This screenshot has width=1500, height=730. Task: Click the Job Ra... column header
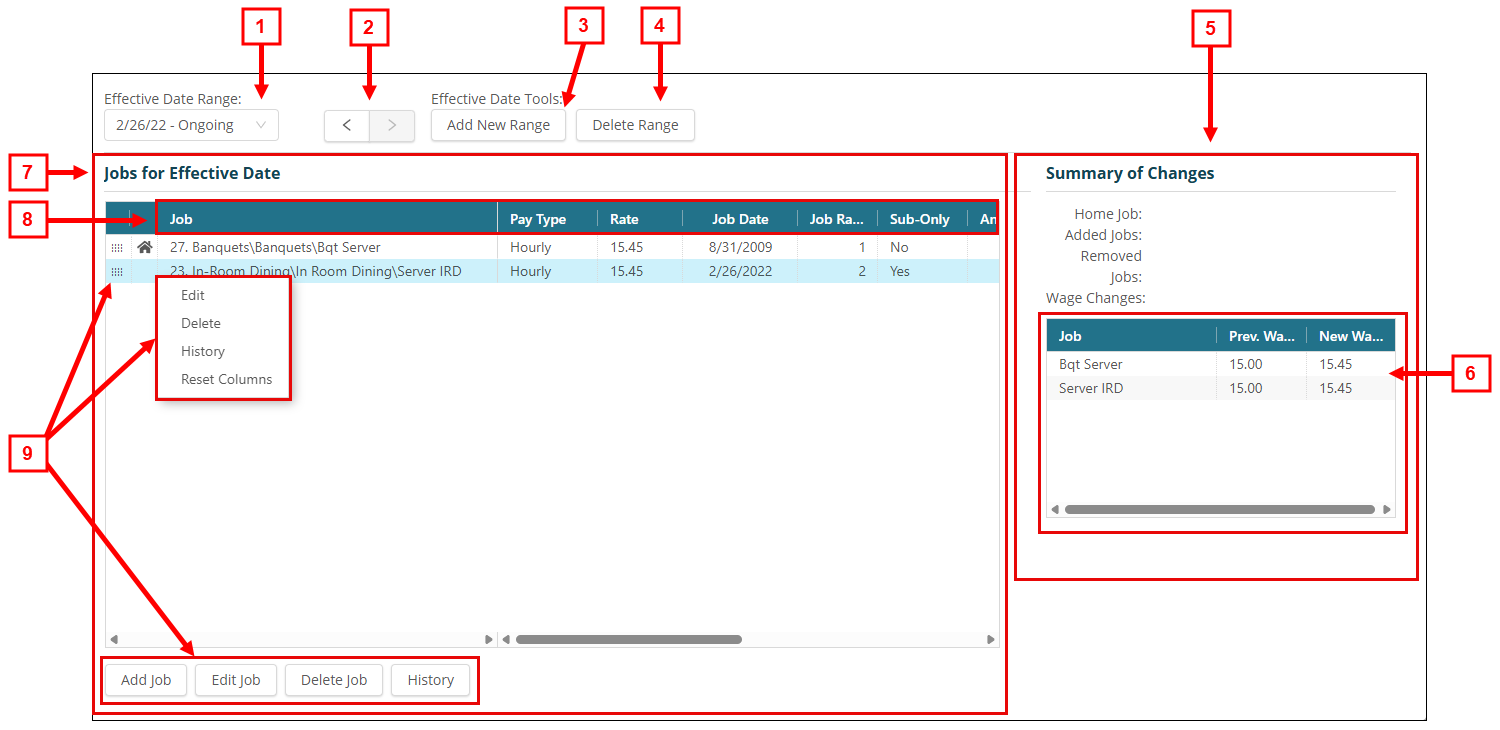837,219
